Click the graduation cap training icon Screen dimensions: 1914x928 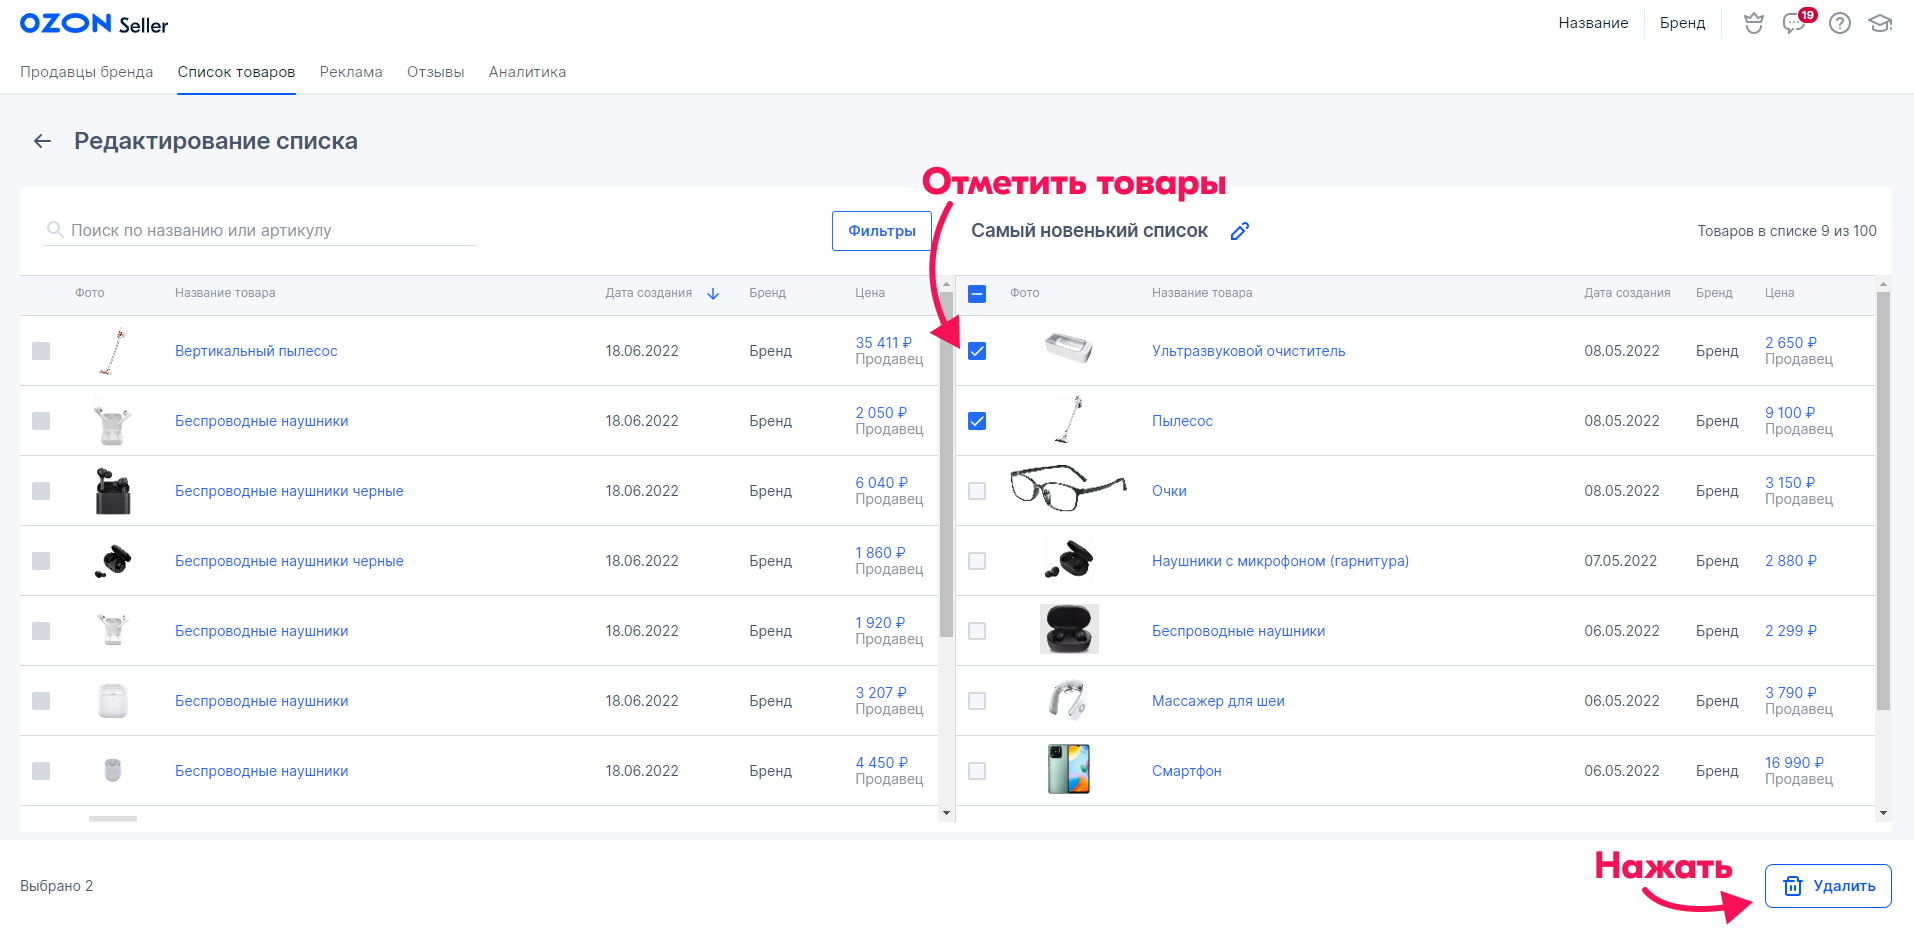tap(1881, 23)
